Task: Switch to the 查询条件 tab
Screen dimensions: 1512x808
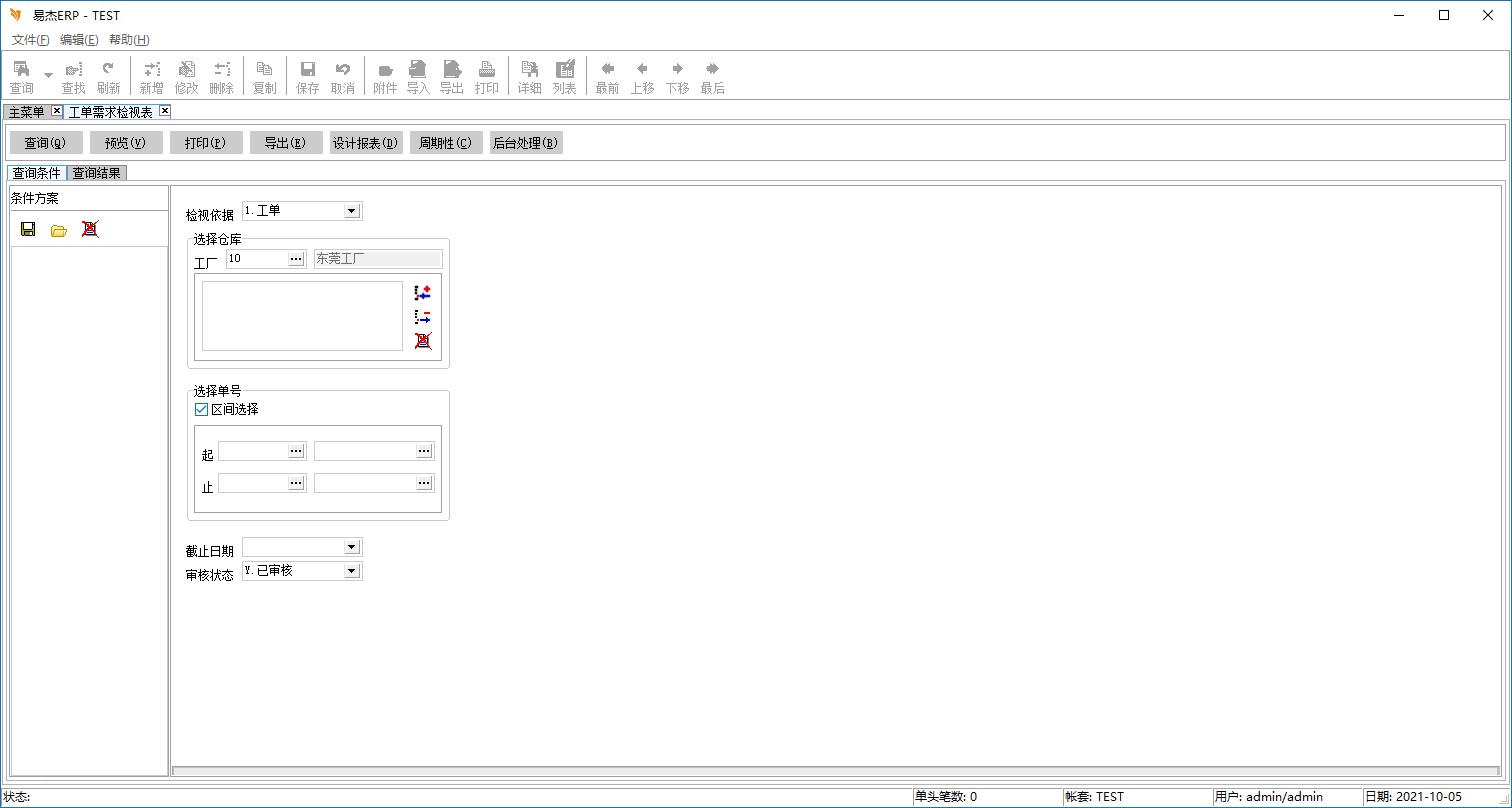Action: tap(36, 173)
